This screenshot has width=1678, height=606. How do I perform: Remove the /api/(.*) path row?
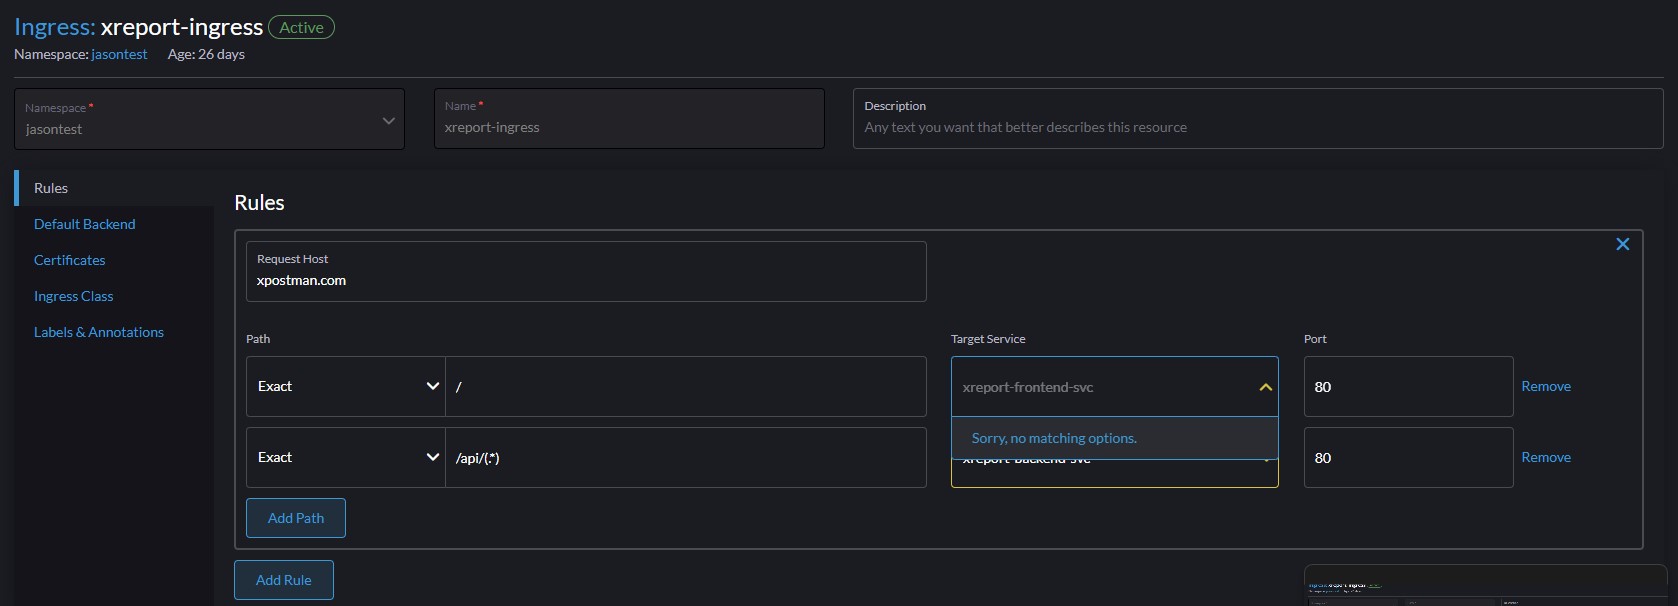pyautogui.click(x=1545, y=457)
